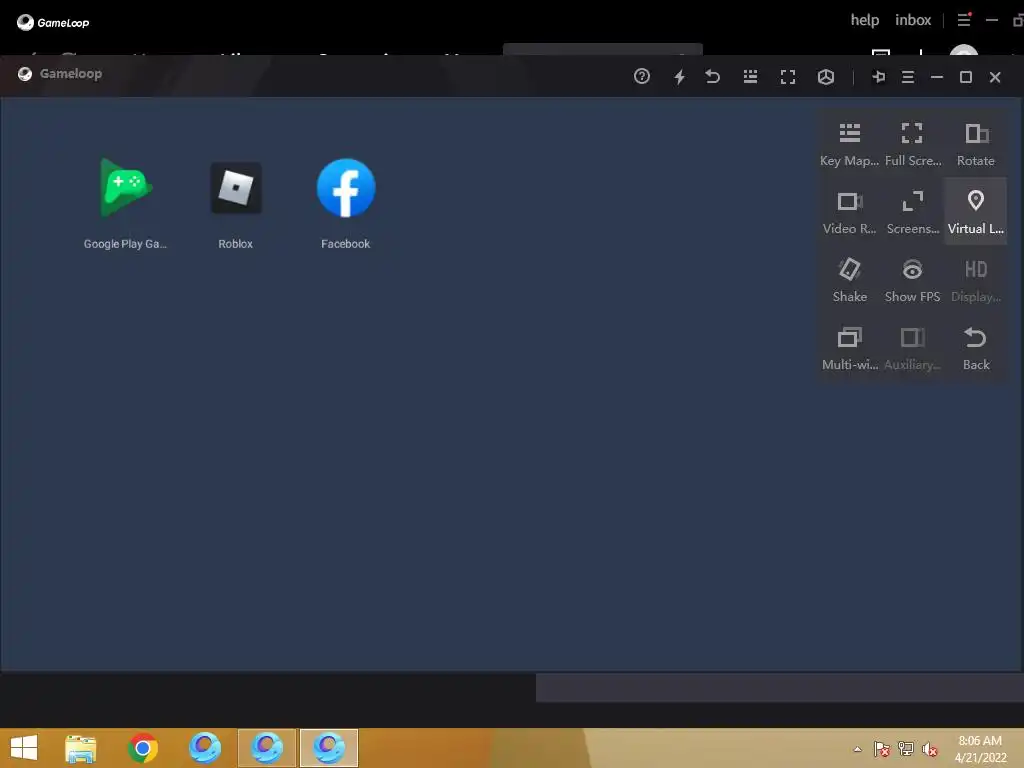Click first GameLoop taskbar icon
This screenshot has height=768, width=1024.
pyautogui.click(x=204, y=748)
